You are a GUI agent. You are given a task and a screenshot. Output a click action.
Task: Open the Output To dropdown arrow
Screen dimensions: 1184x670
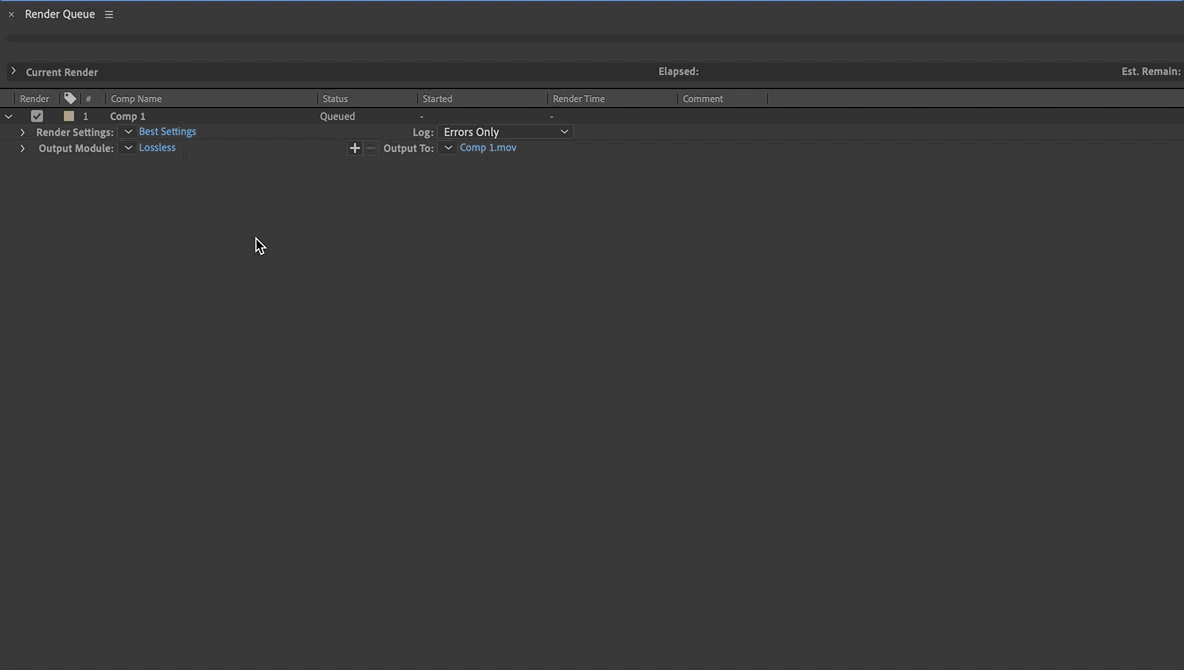[x=448, y=147]
